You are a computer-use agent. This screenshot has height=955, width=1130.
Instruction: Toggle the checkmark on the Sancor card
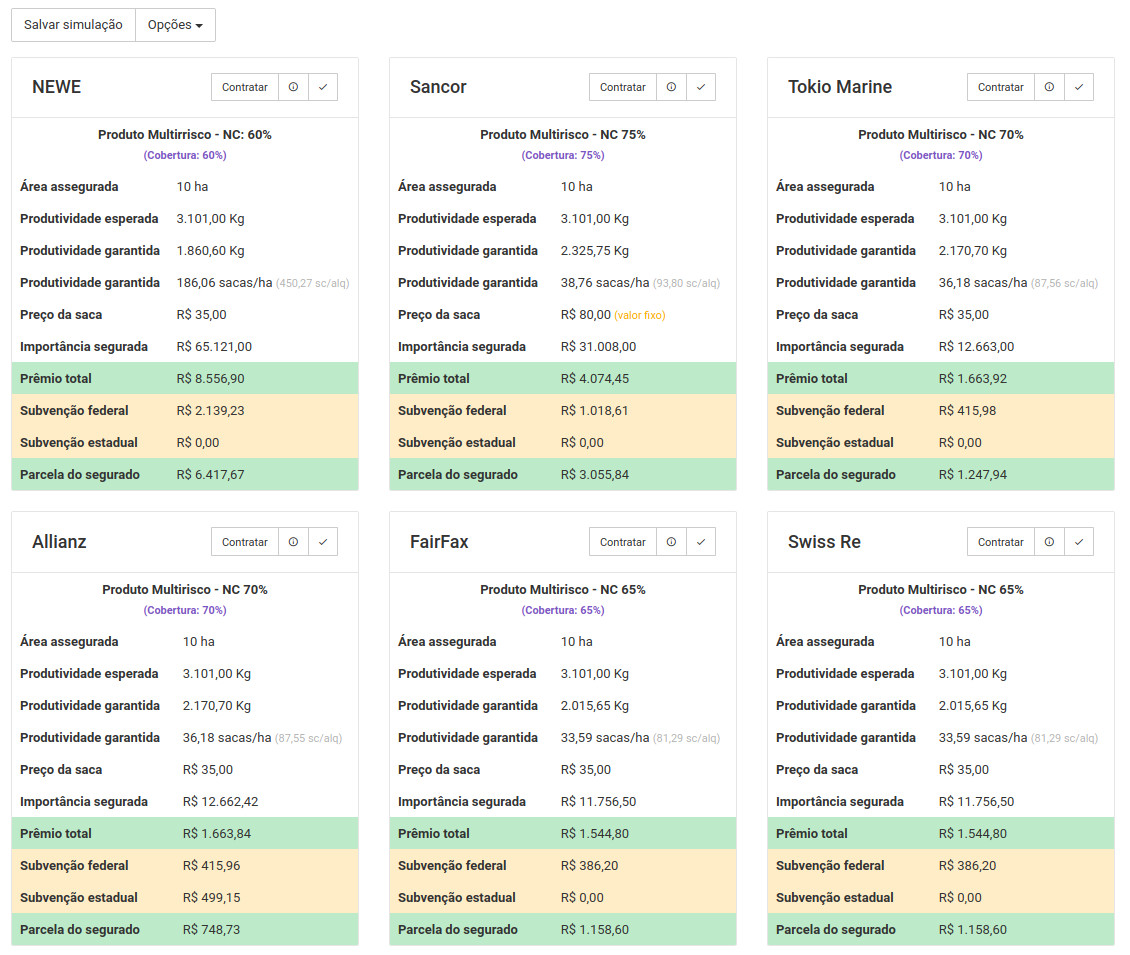pyautogui.click(x=700, y=87)
